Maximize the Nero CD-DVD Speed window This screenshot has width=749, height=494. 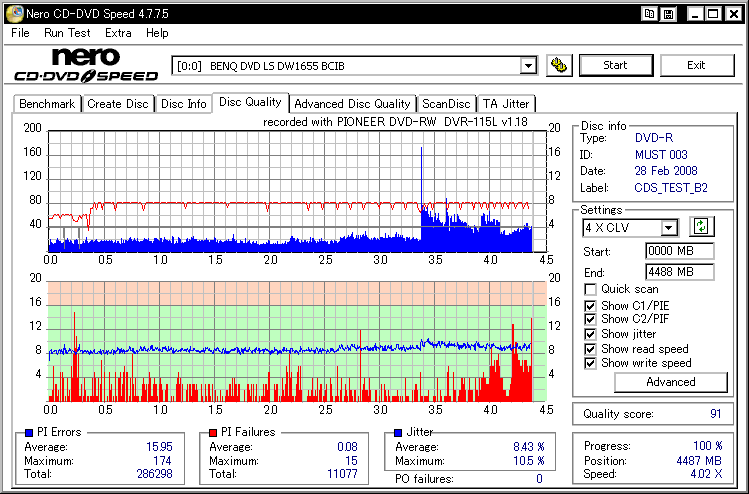point(713,14)
